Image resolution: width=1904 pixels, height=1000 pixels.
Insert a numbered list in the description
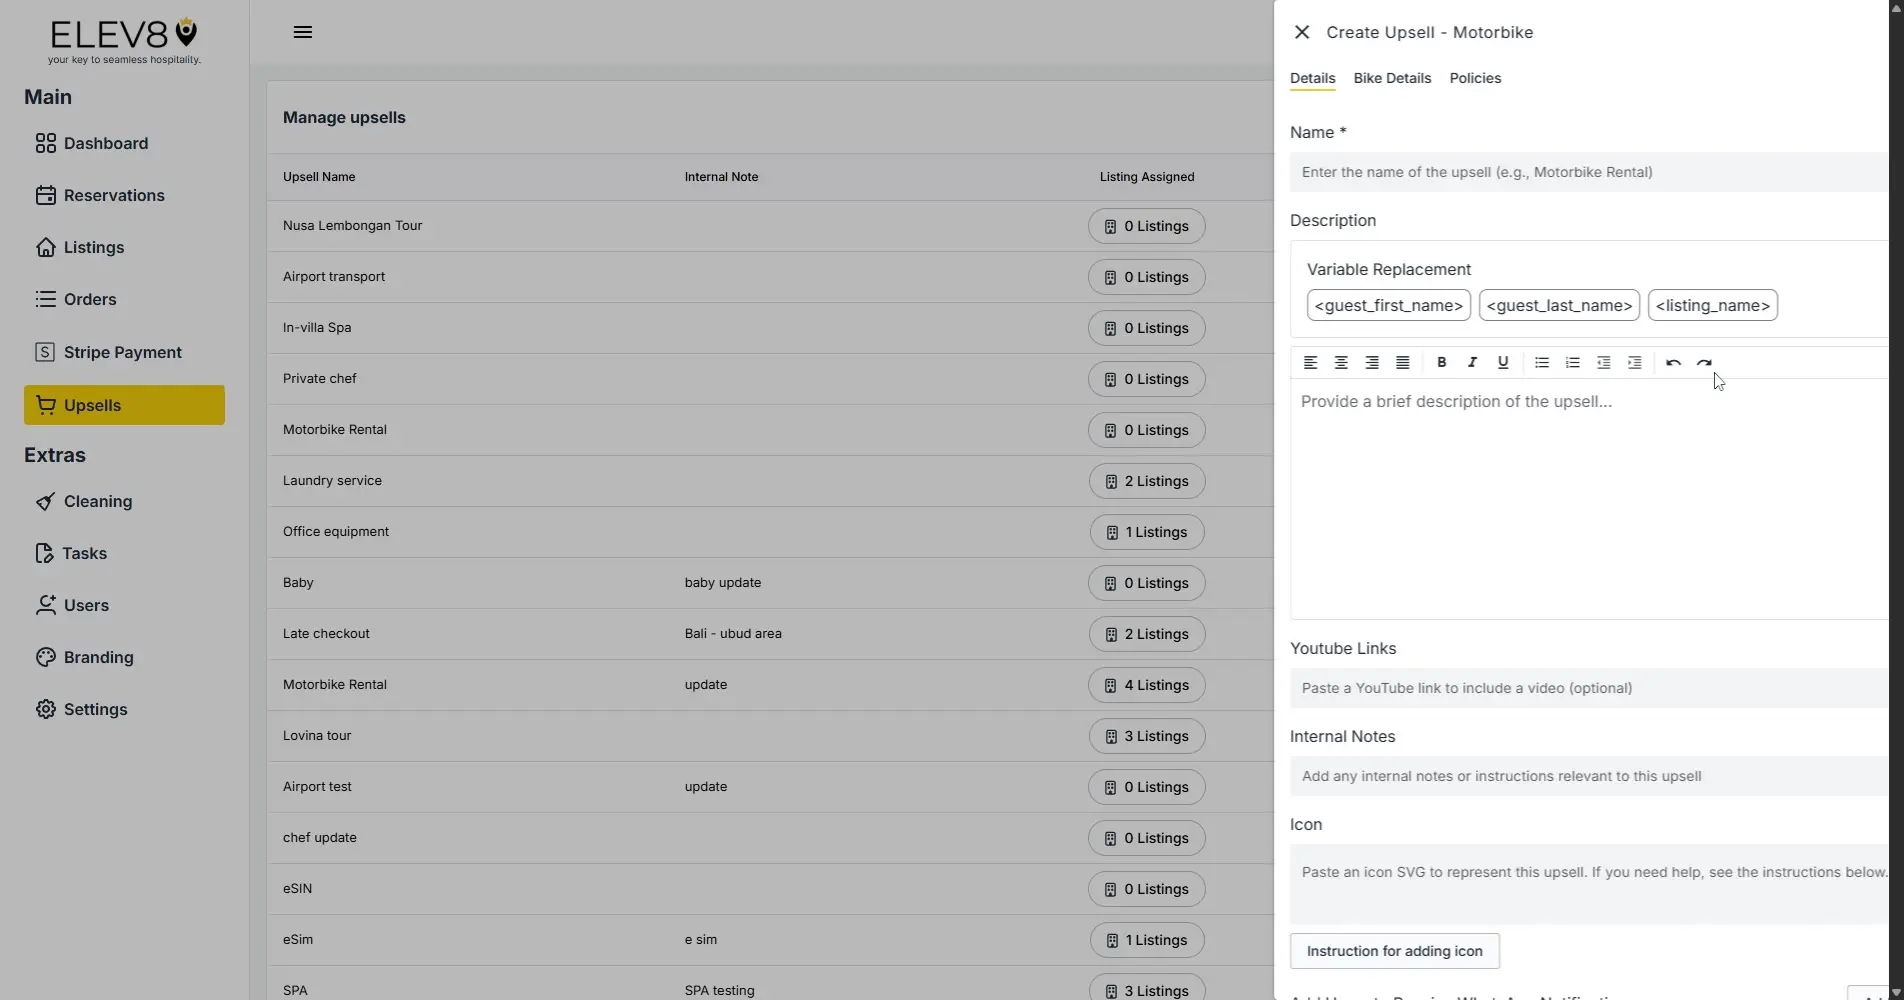pyautogui.click(x=1572, y=362)
